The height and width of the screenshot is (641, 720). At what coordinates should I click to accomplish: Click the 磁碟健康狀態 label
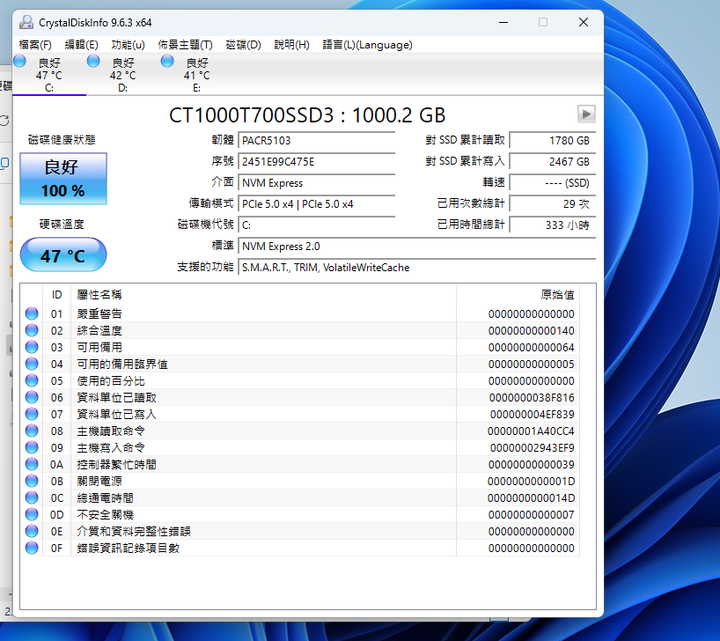coord(62,140)
